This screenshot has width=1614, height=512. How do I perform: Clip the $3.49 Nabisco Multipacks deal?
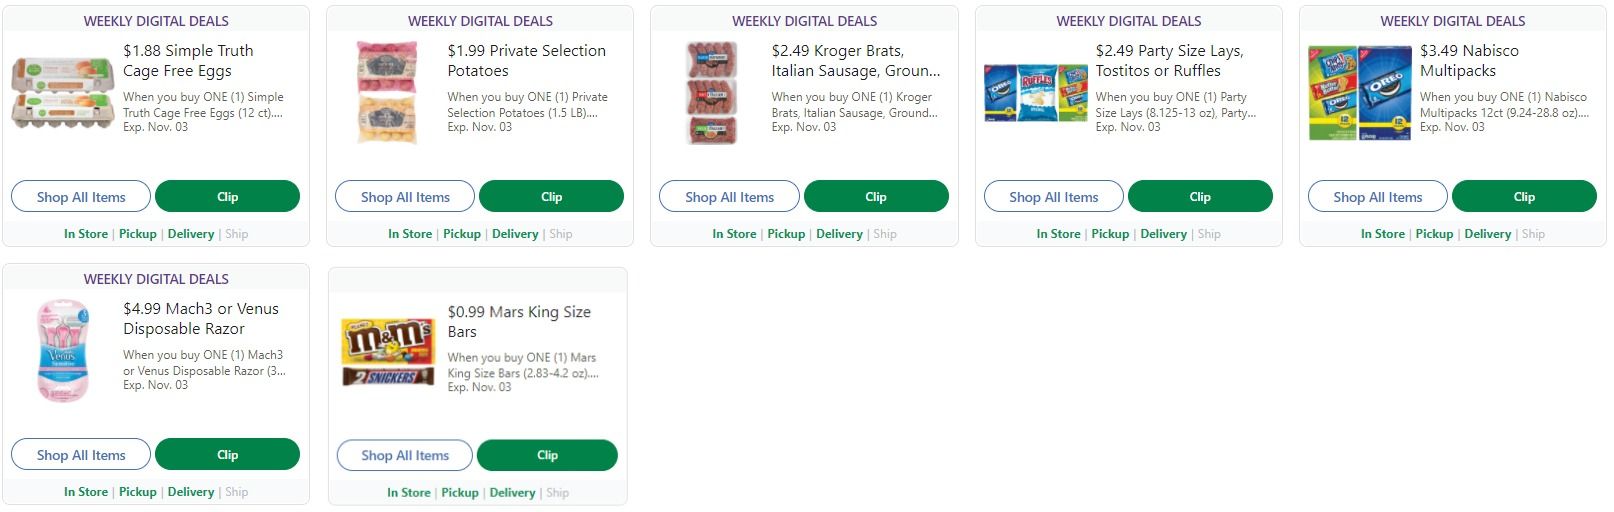[1523, 197]
